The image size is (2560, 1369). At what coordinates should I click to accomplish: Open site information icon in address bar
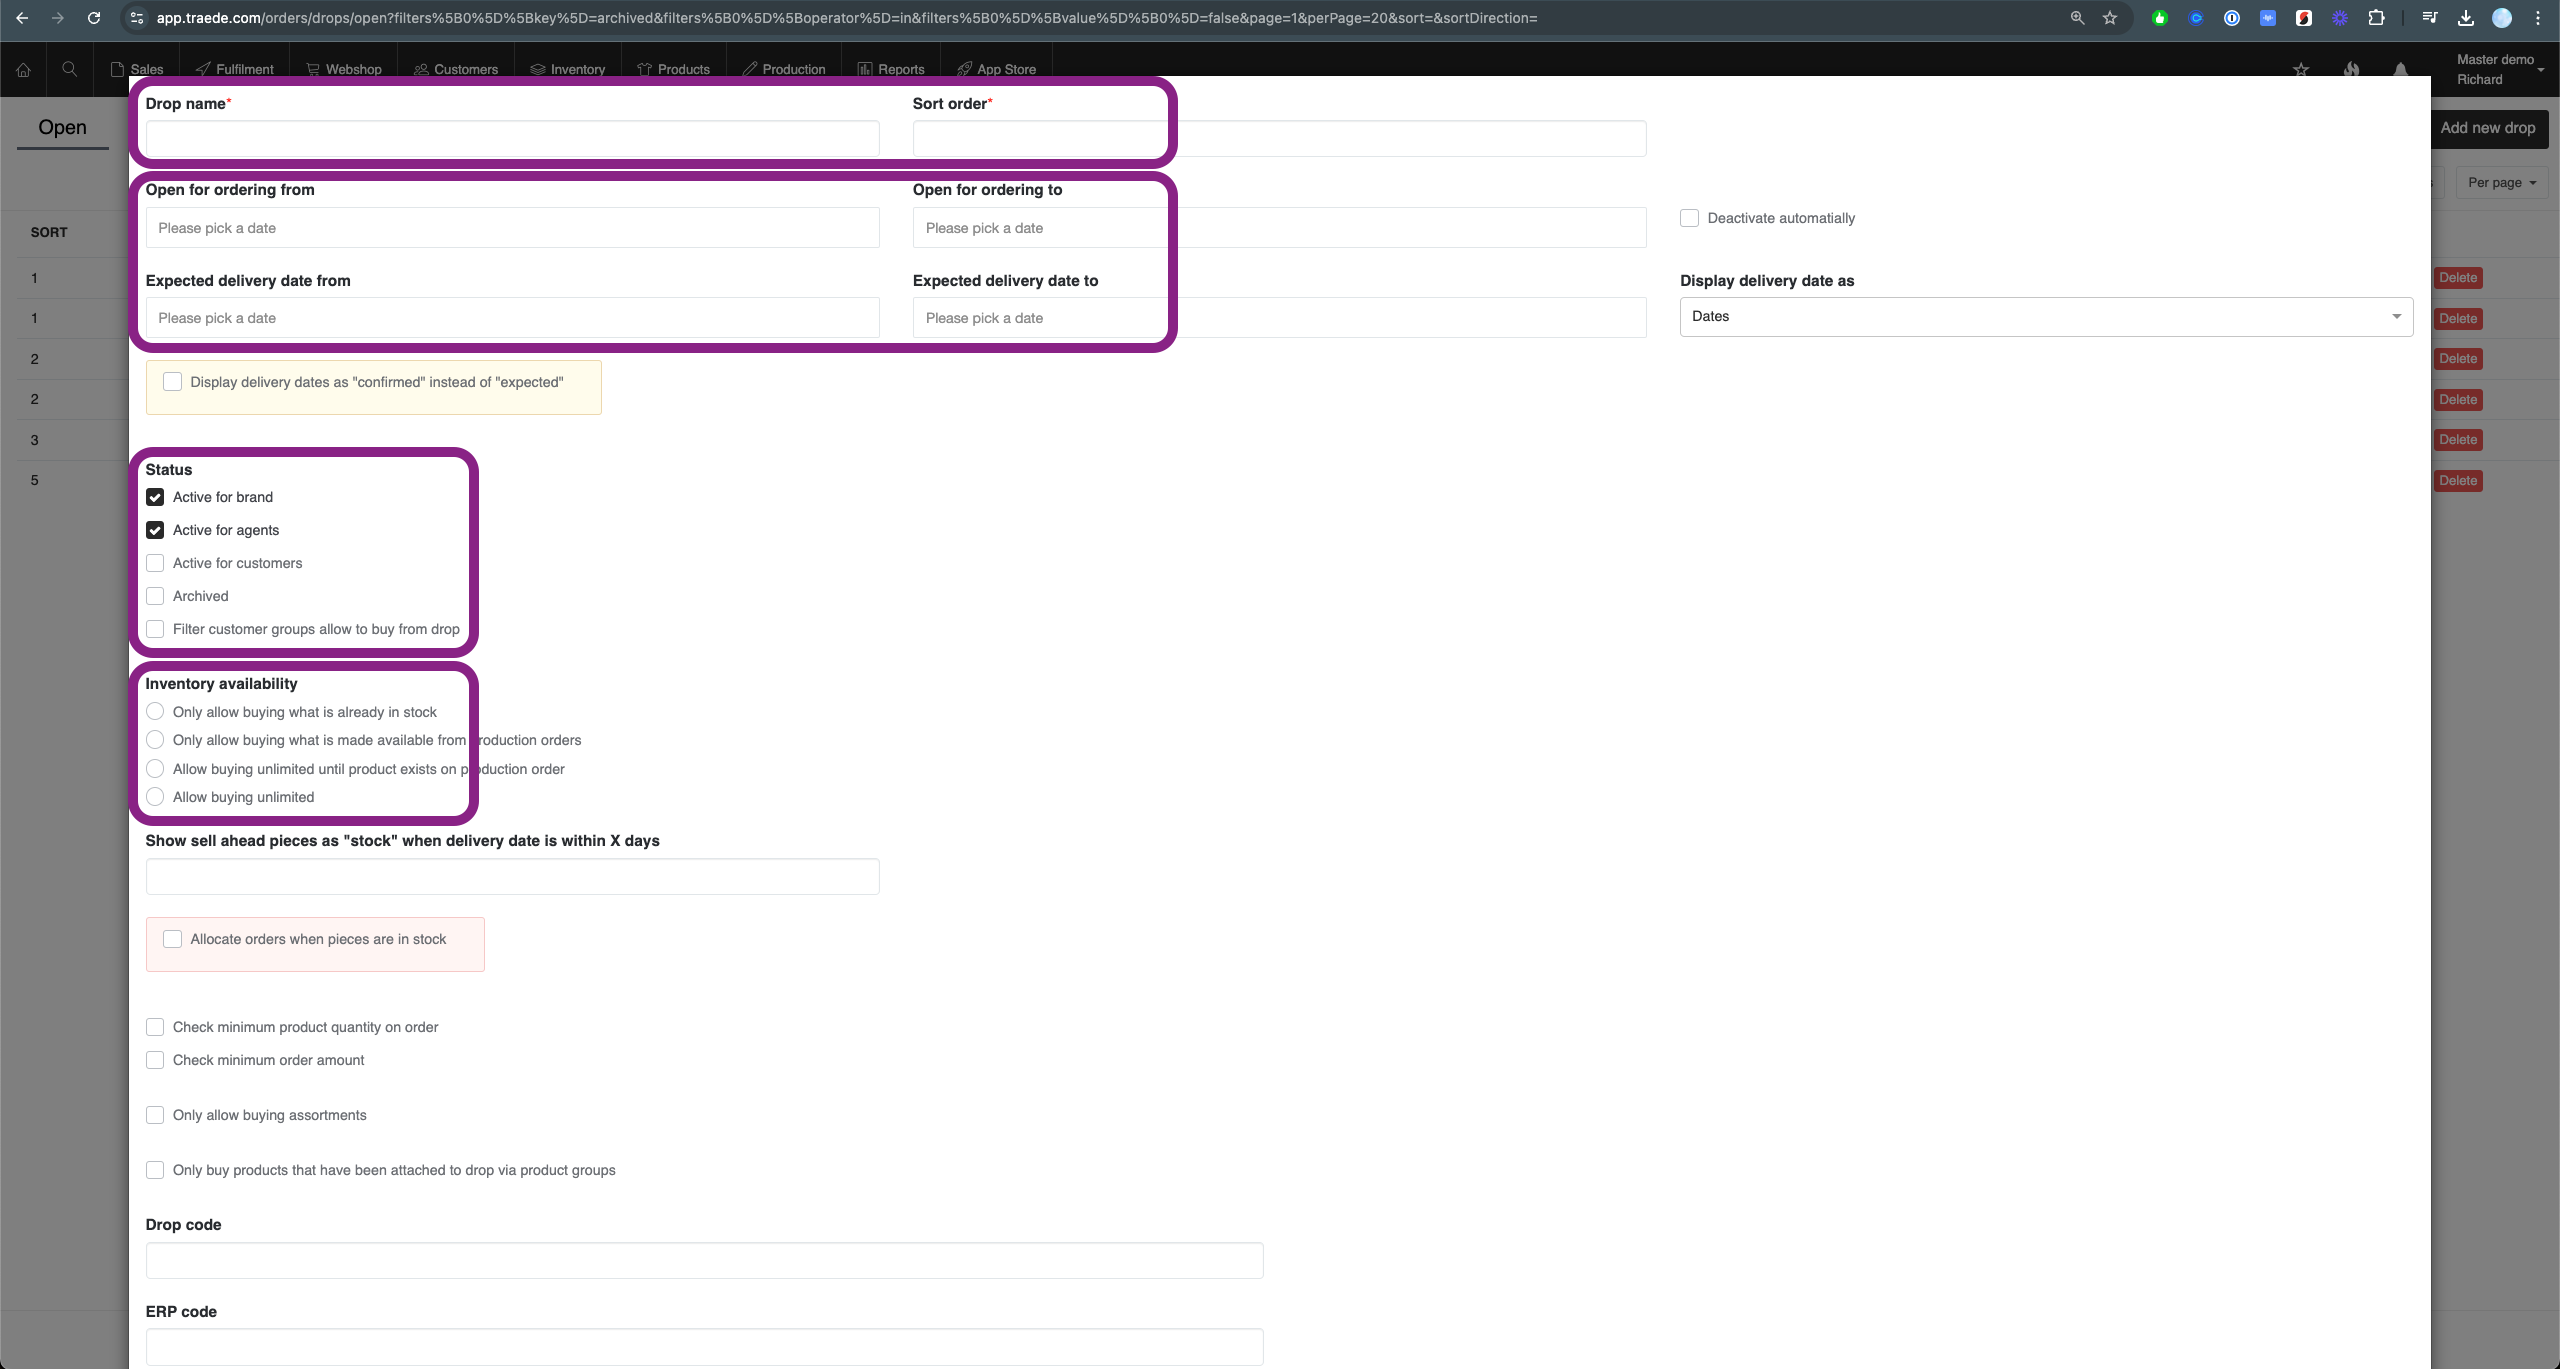click(137, 18)
